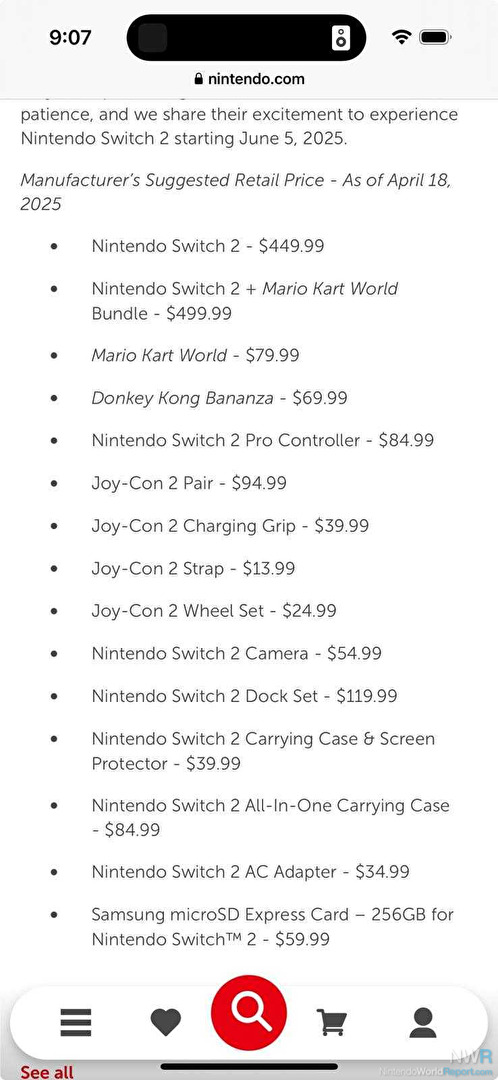This screenshot has width=498, height=1080.
Task: Open the hamburger menu icon
Action: 76,1022
